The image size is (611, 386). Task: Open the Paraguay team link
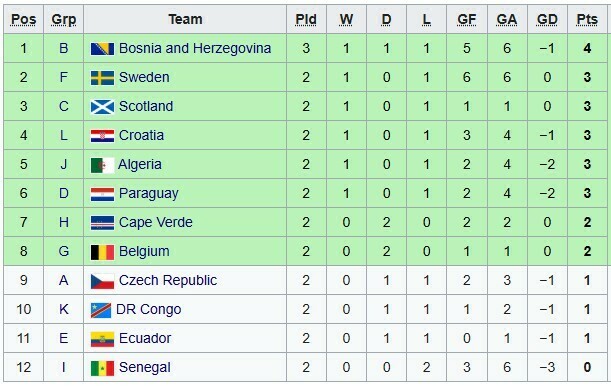point(148,194)
